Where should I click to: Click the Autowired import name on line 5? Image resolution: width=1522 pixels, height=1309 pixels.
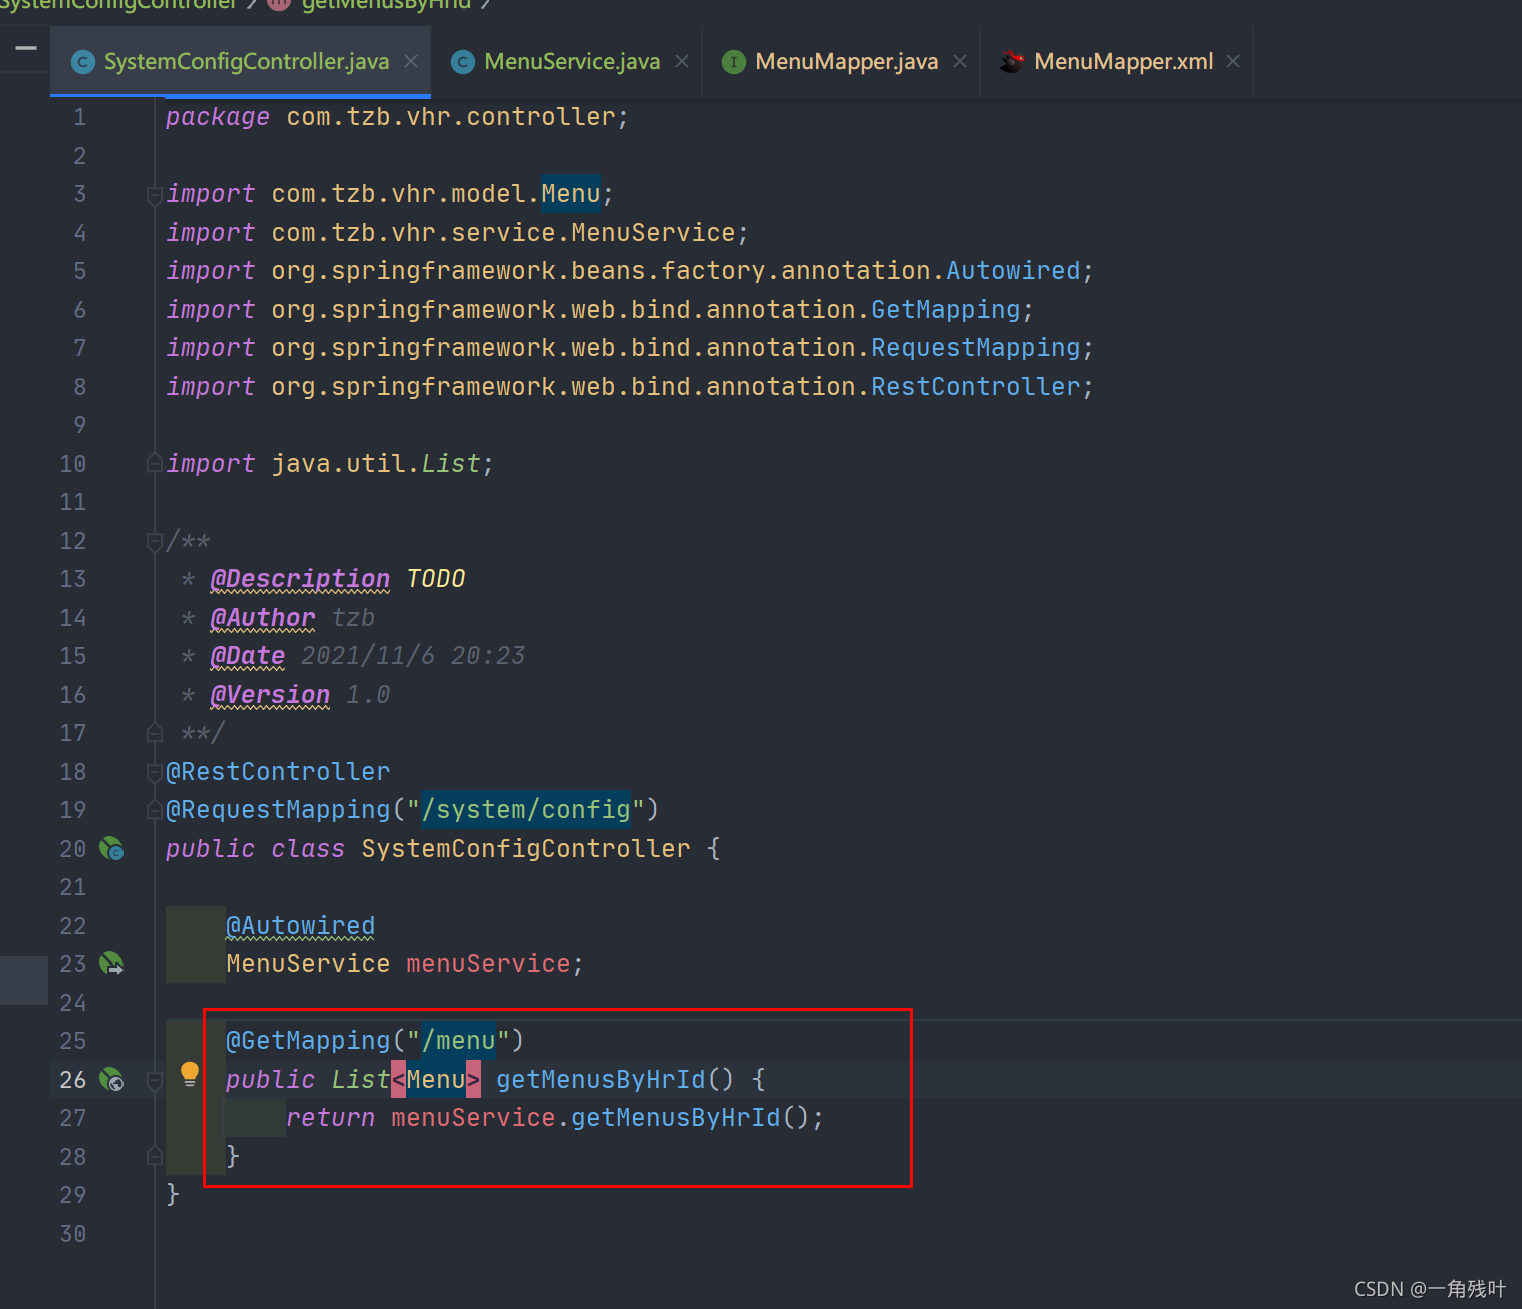point(1013,271)
